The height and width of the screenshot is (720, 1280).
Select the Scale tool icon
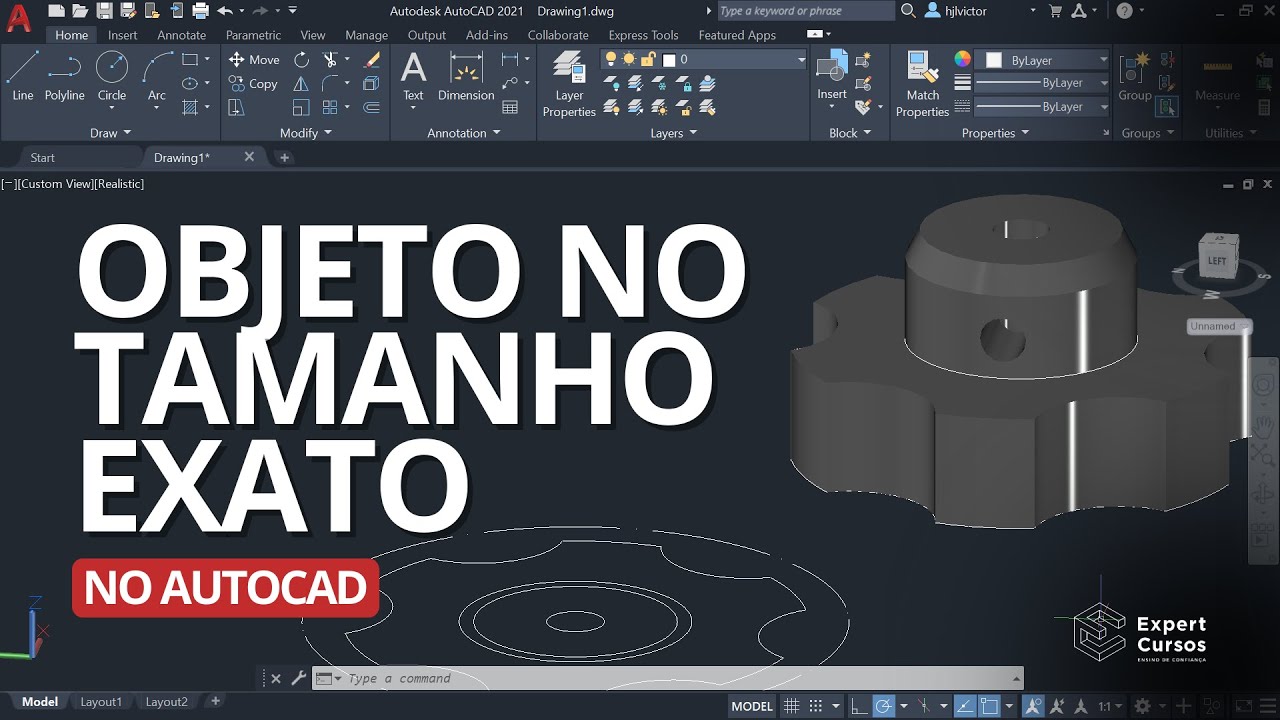click(301, 107)
